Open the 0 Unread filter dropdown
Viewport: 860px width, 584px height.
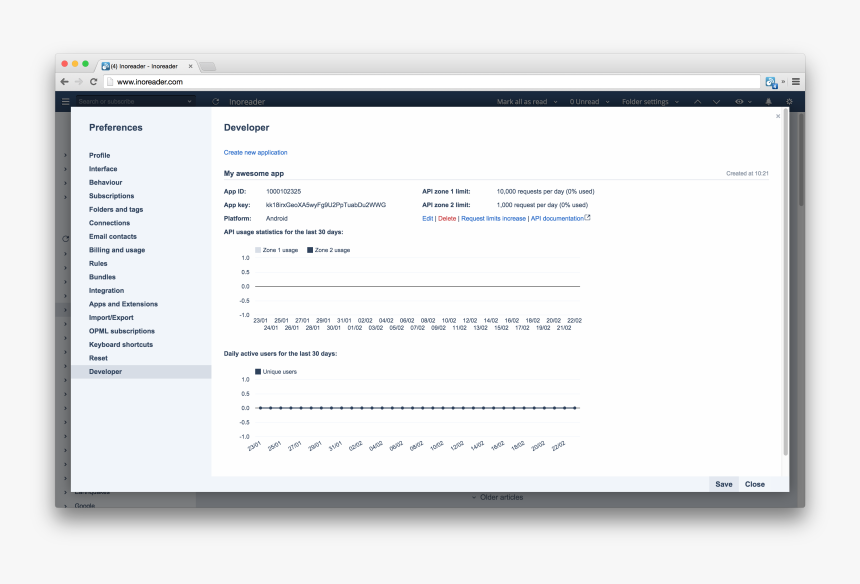coord(589,101)
